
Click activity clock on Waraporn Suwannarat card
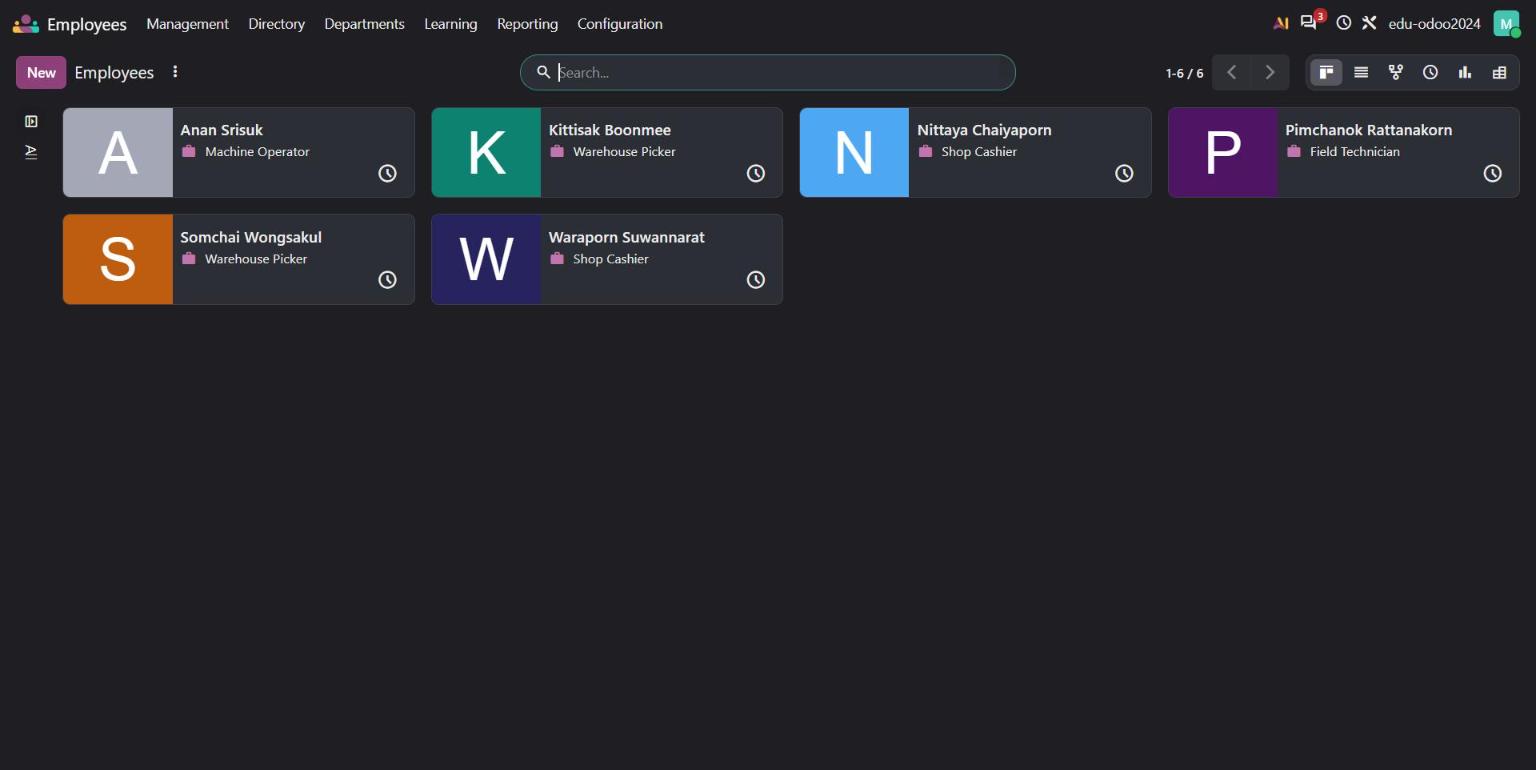pos(756,280)
